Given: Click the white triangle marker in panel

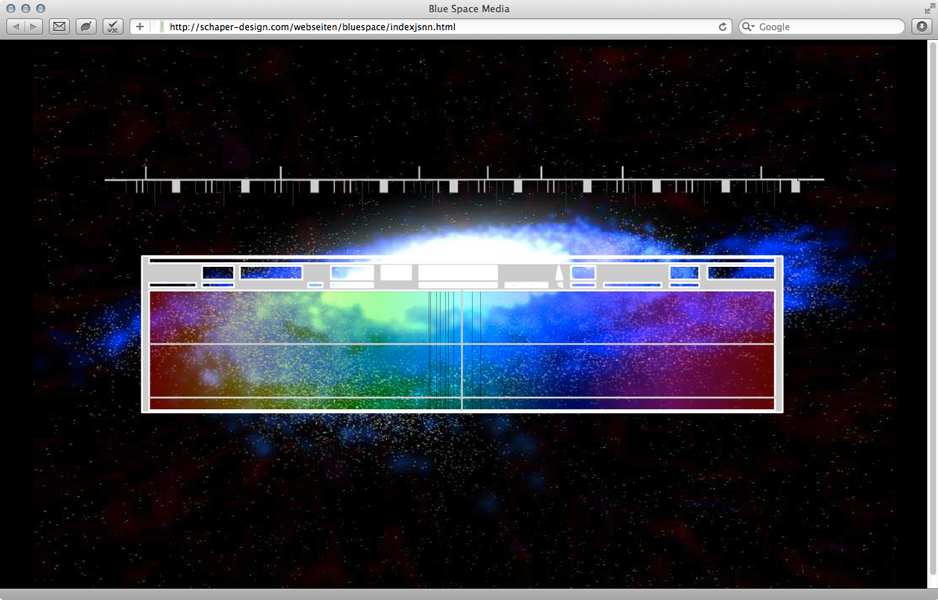Looking at the screenshot, I should pos(559,273).
